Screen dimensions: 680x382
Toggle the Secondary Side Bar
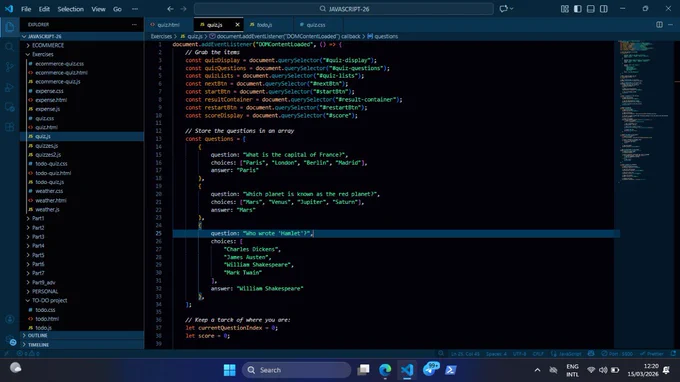click(x=604, y=9)
